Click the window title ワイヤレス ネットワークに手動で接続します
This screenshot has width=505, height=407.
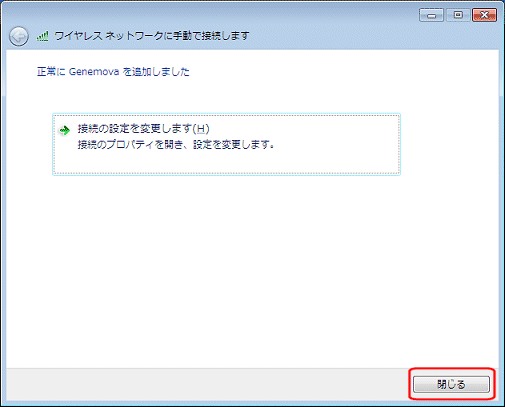point(152,36)
